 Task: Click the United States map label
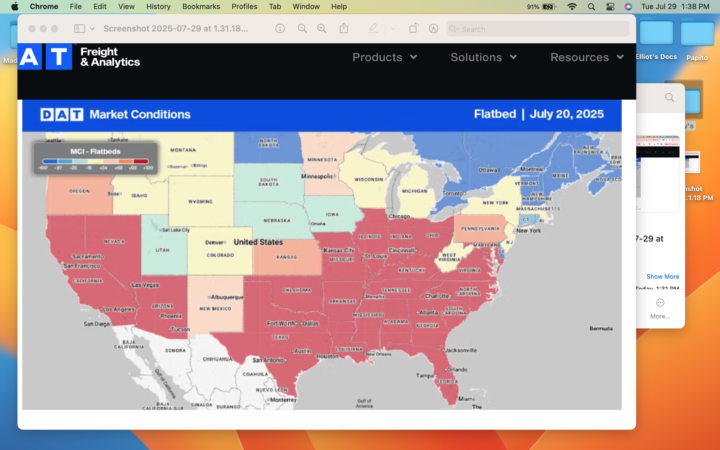[258, 242]
